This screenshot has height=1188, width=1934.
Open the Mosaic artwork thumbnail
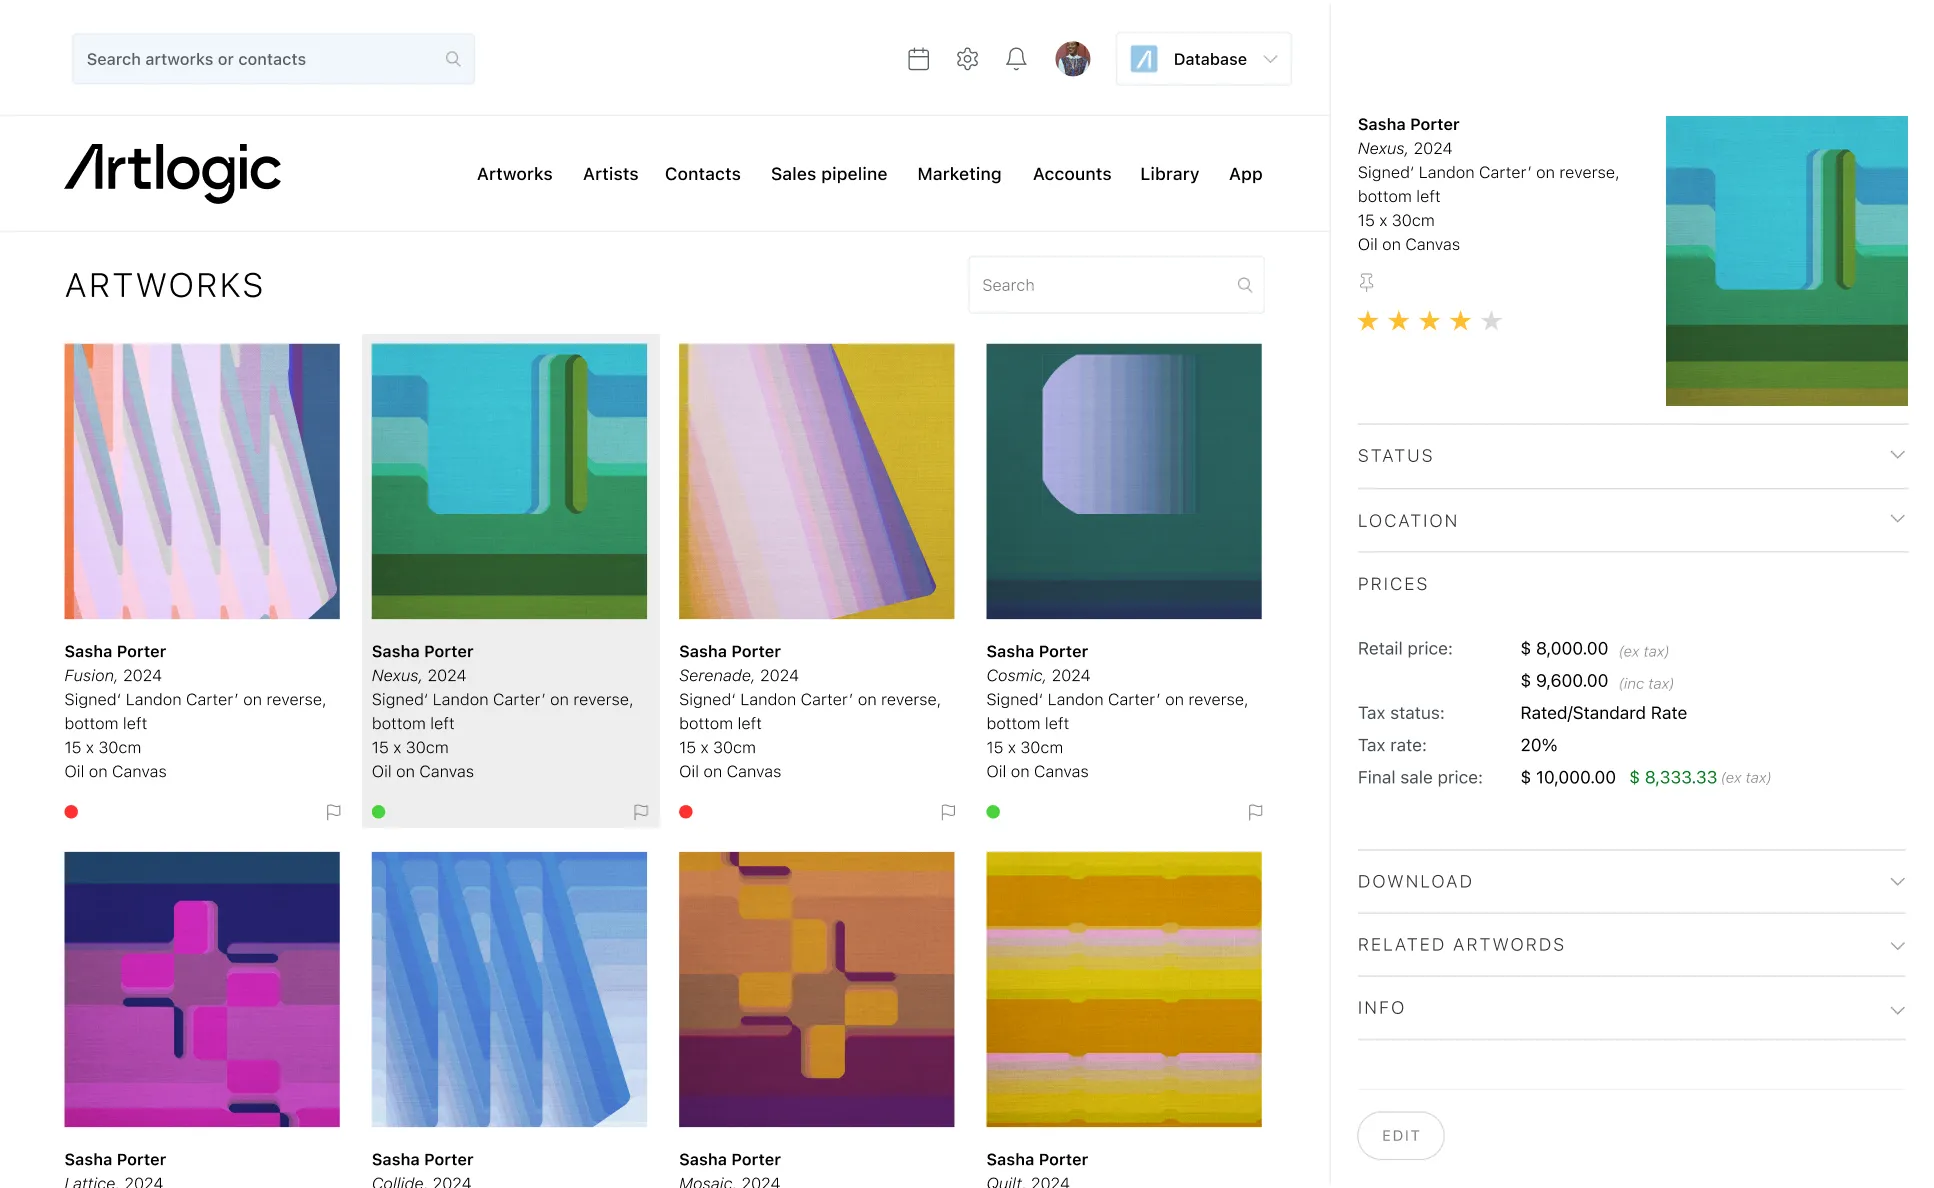pos(816,989)
